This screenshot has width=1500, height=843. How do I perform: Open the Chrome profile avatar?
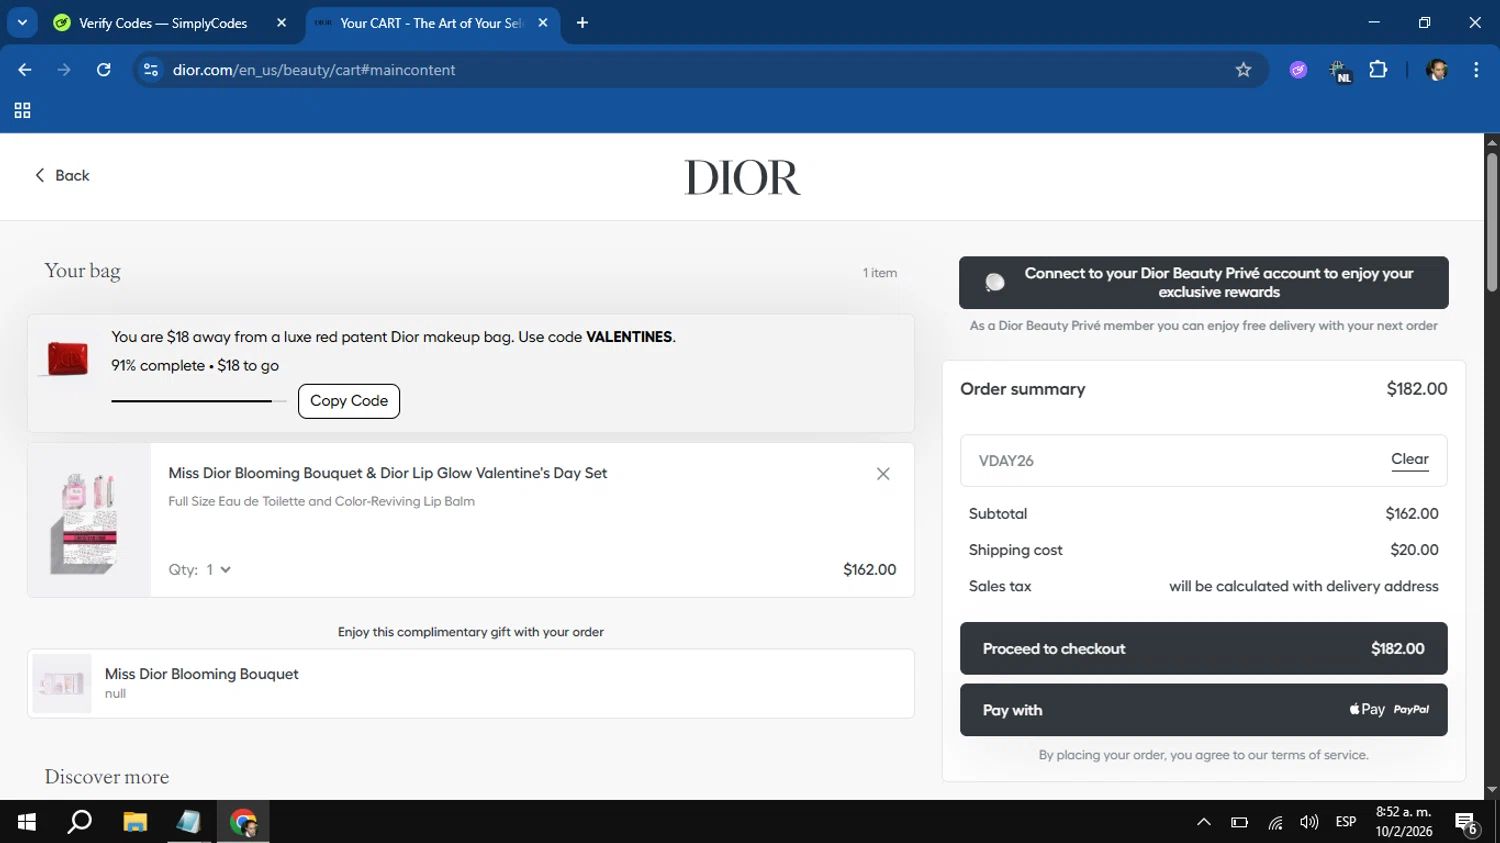tap(1437, 70)
